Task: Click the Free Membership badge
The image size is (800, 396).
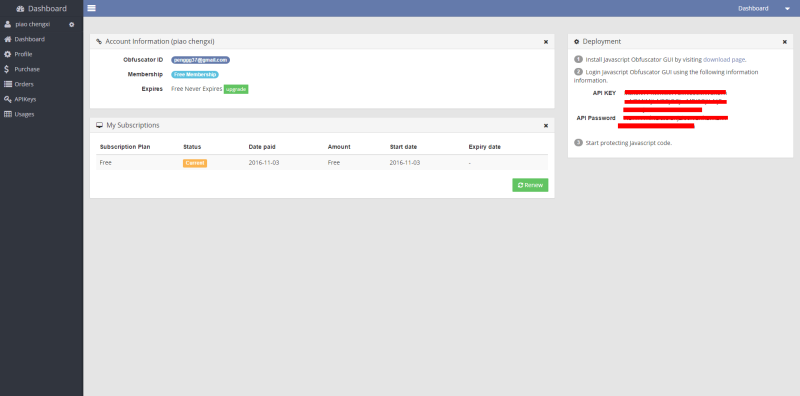Action: point(195,75)
